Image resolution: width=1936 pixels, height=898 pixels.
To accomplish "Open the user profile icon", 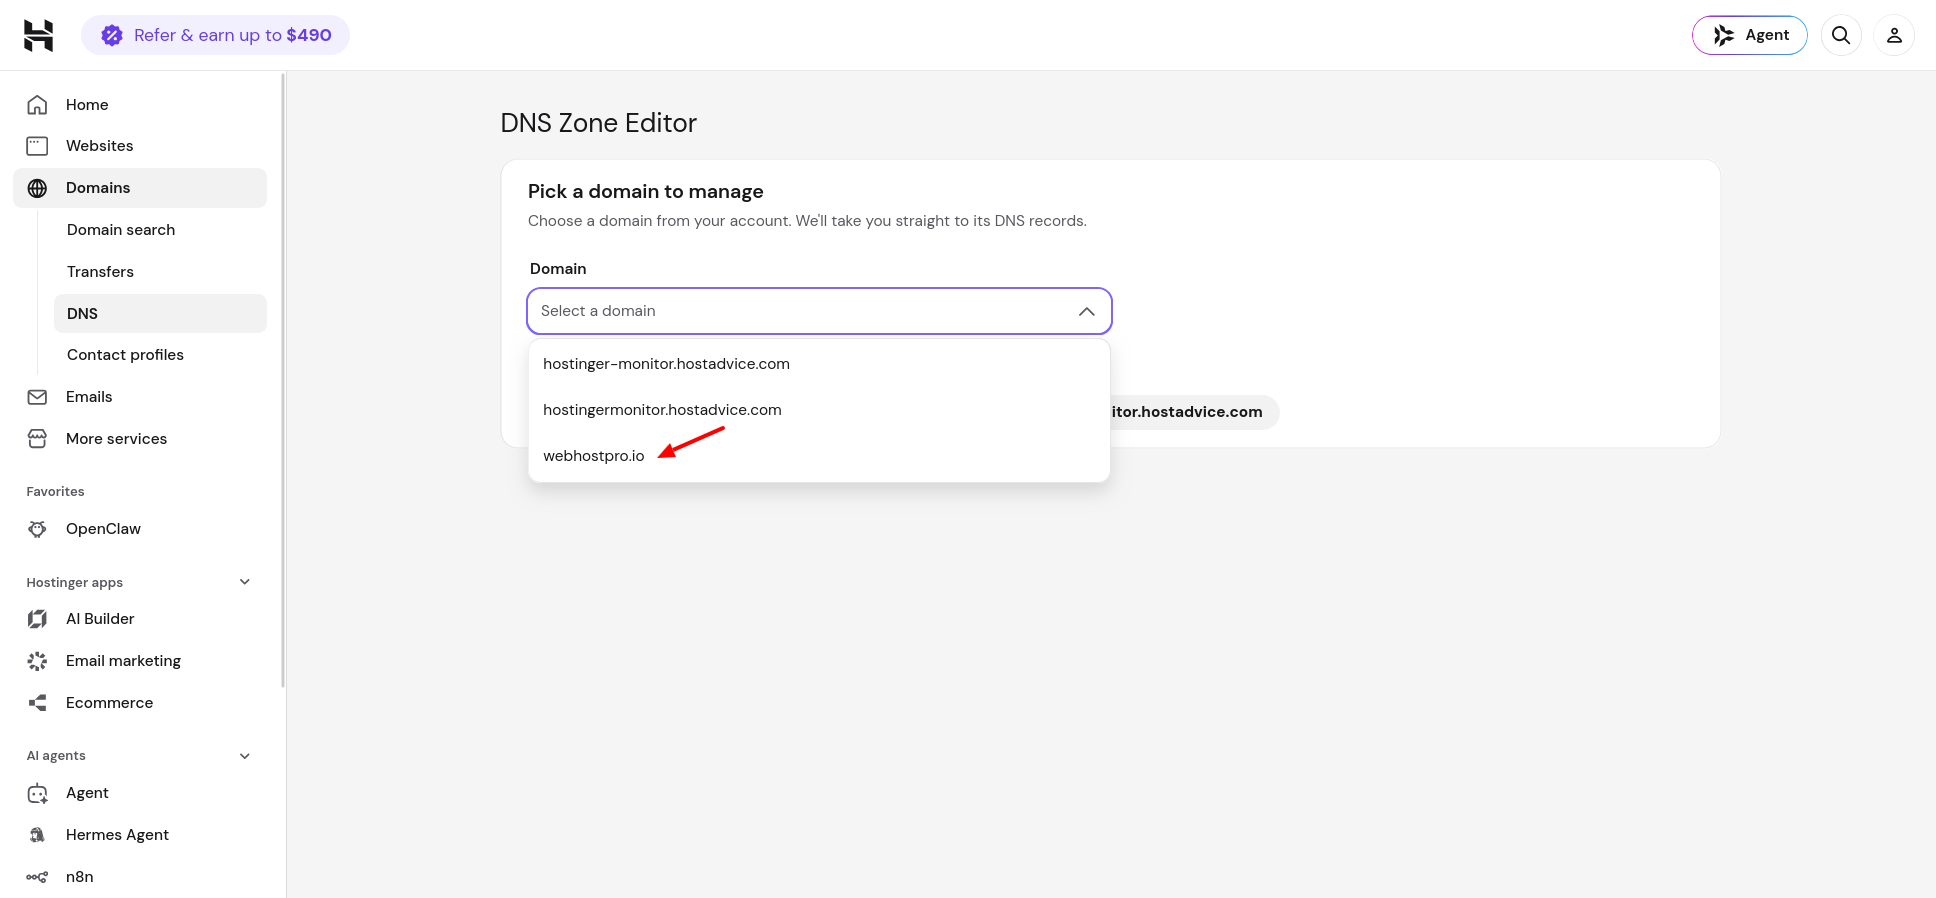I will [1894, 35].
